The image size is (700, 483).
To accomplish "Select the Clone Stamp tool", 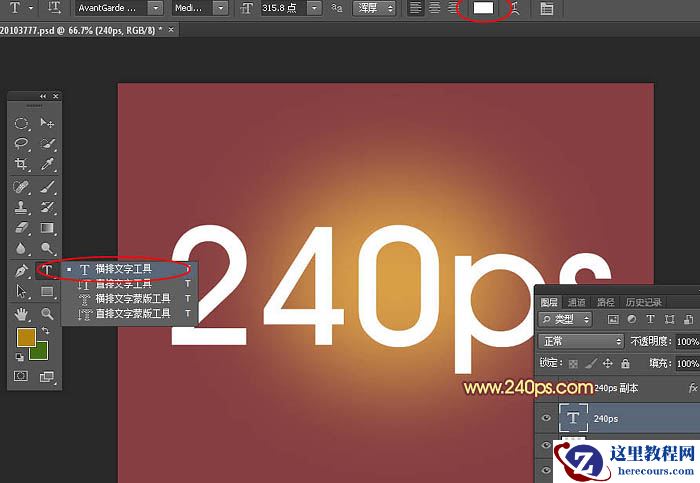I will click(x=21, y=207).
